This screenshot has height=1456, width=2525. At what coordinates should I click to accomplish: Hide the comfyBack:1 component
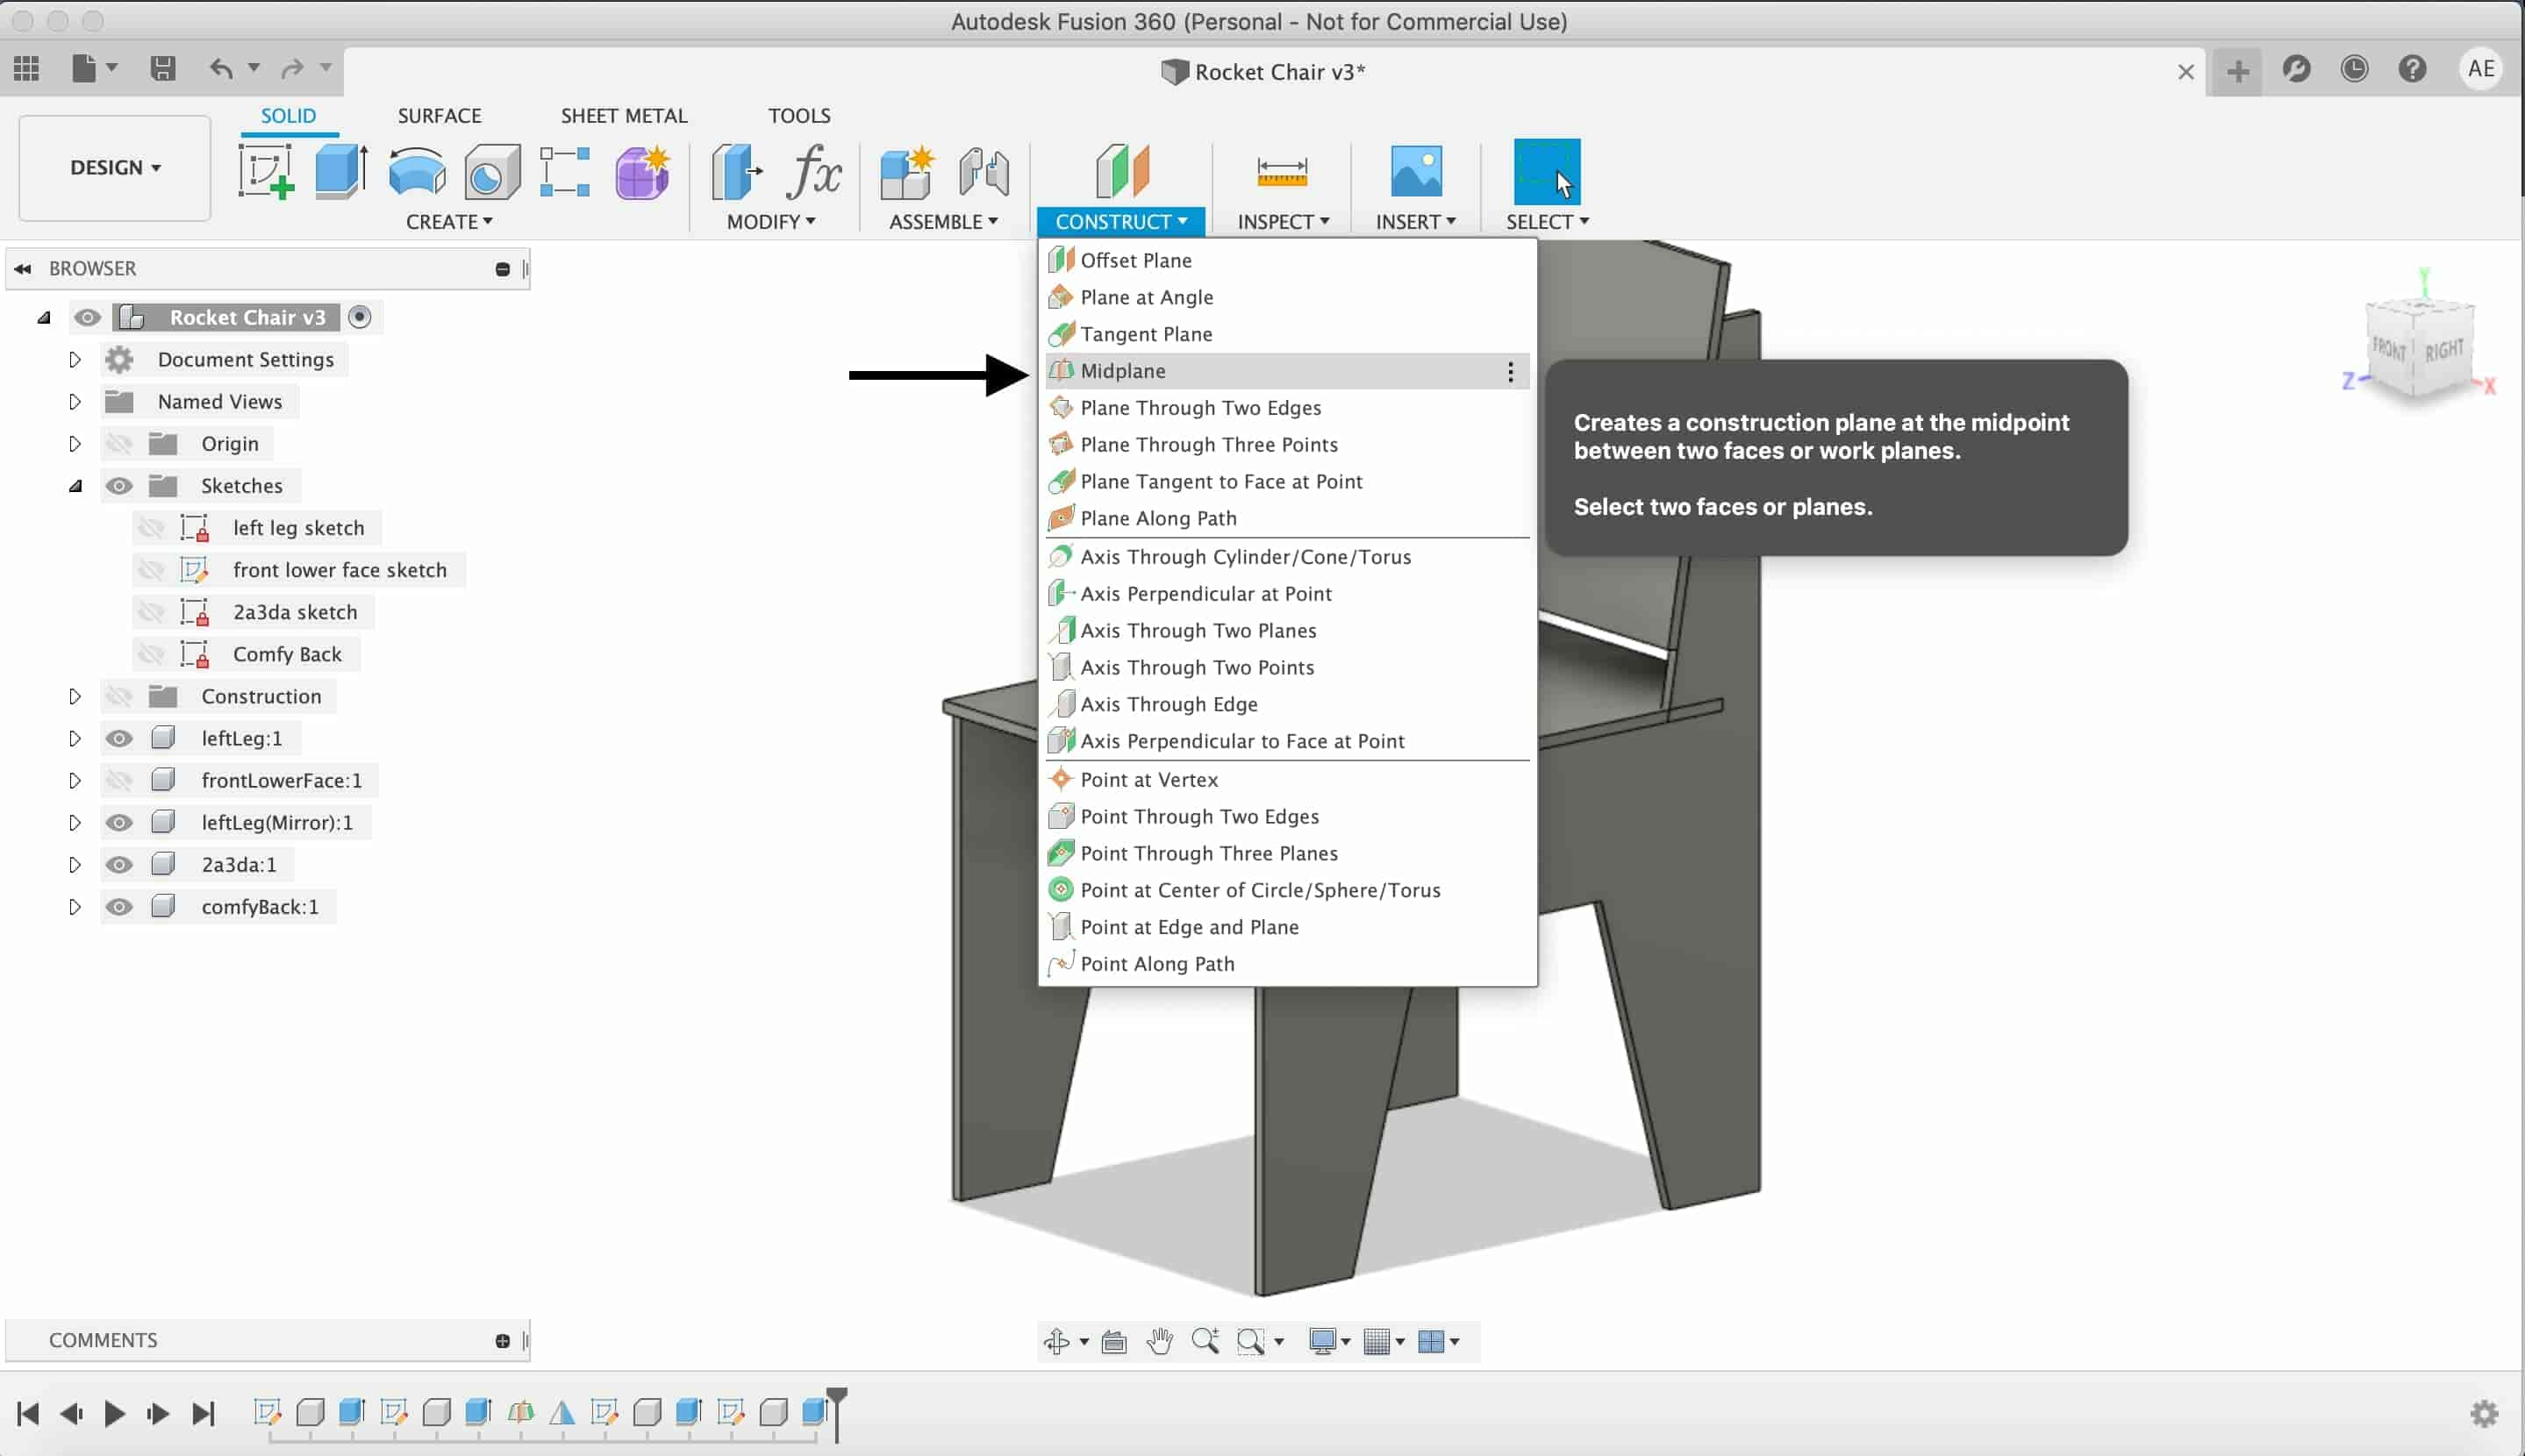point(119,906)
